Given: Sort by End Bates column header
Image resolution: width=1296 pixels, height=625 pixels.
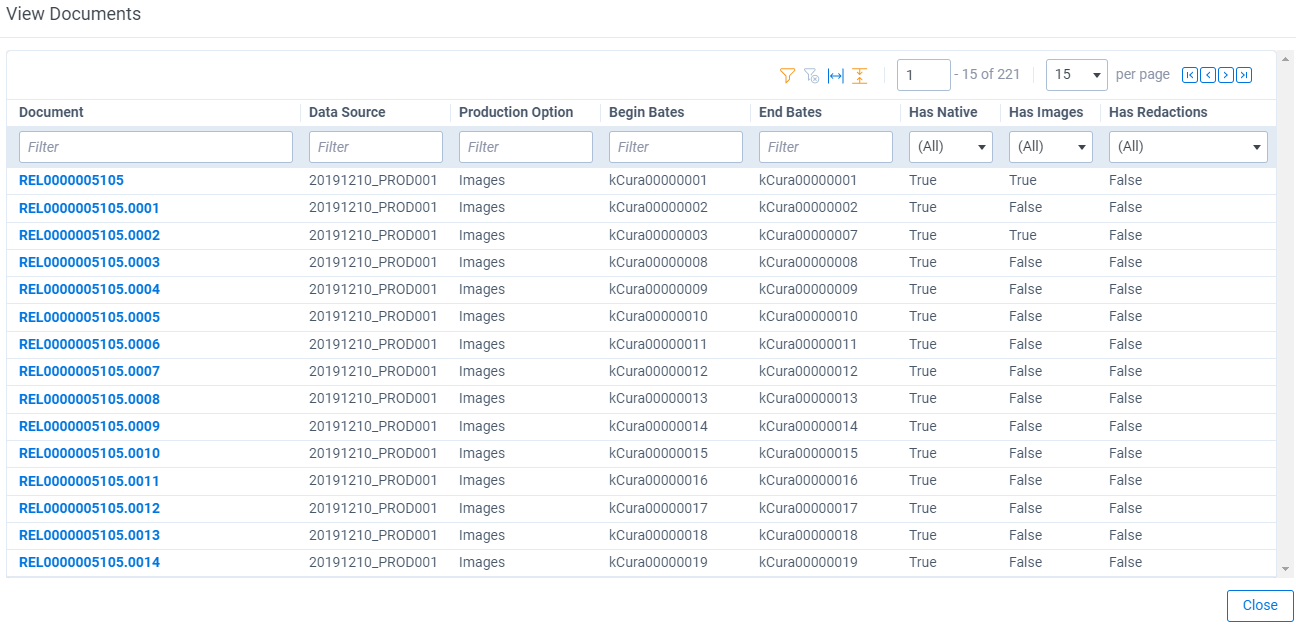Looking at the screenshot, I should click(x=790, y=113).
